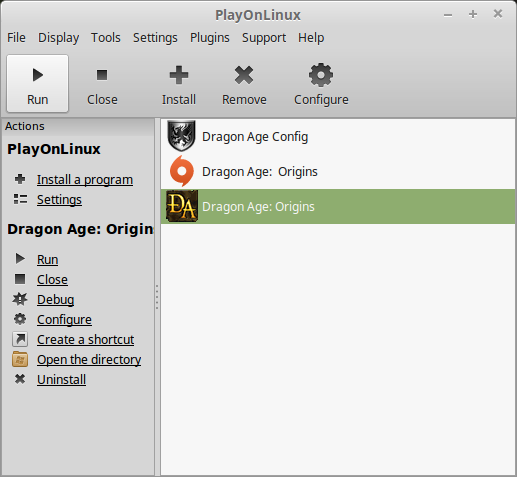Click the orange Origin logo icon
The width and height of the screenshot is (517, 477).
point(182,171)
